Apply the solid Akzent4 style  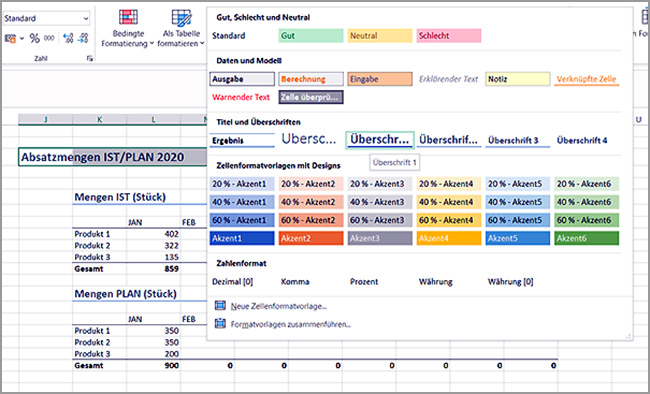[449, 238]
